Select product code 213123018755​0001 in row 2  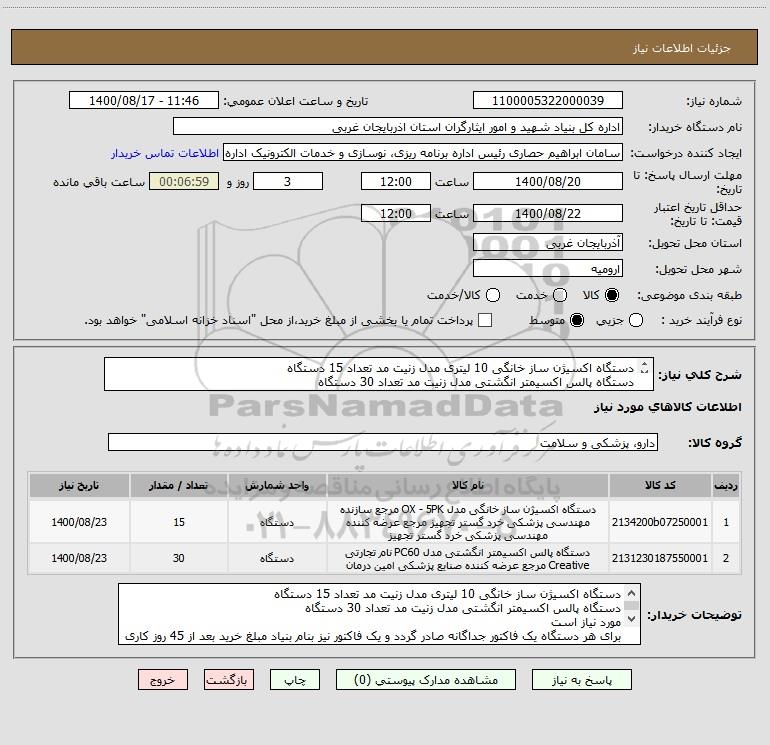(x=660, y=558)
